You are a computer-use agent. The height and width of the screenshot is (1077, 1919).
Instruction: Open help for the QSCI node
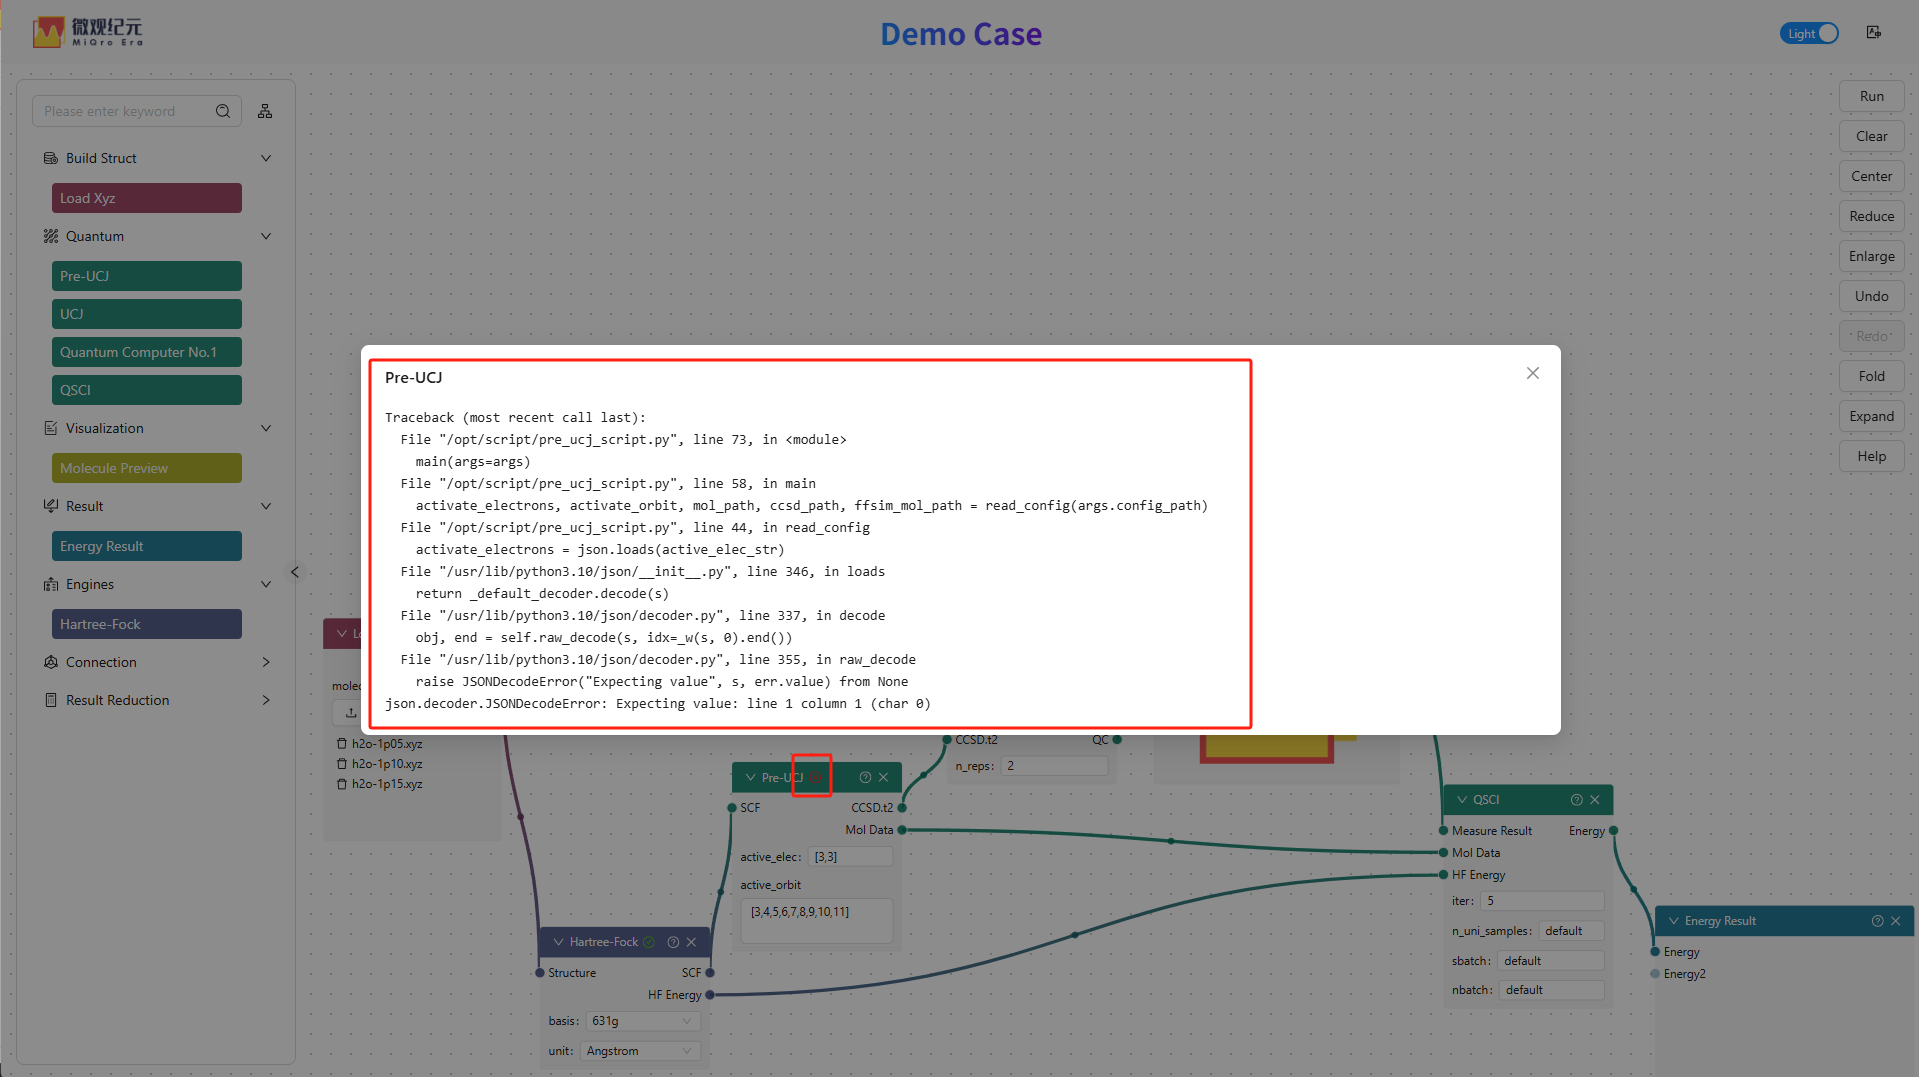[1577, 800]
